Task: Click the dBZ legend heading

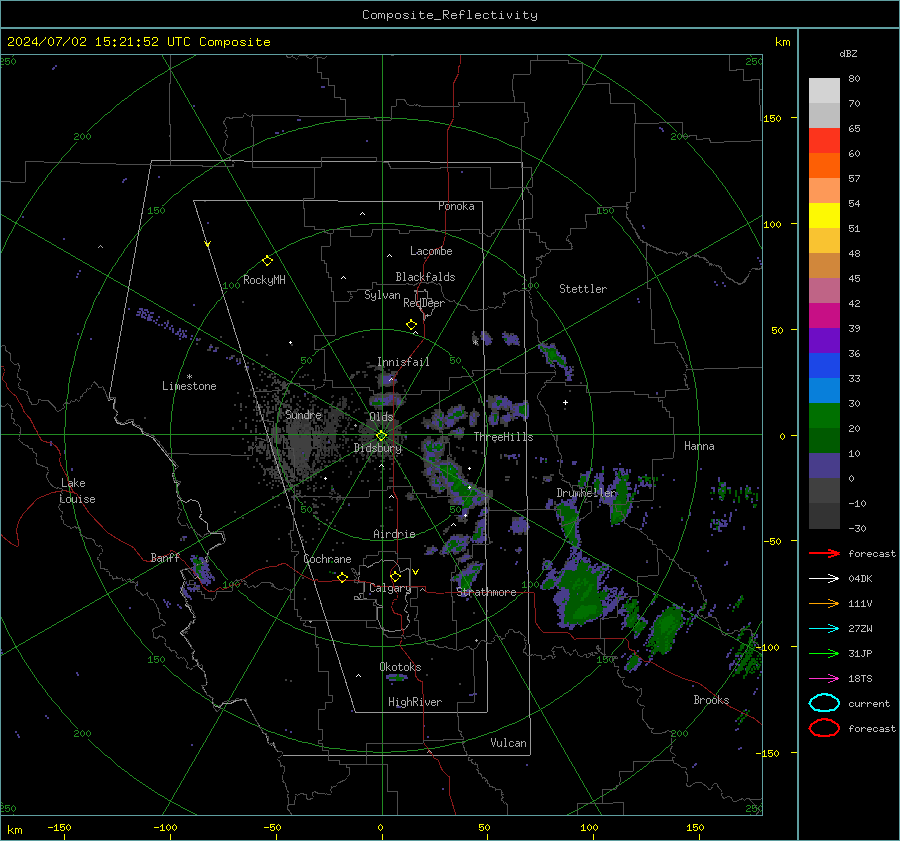Action: [848, 54]
